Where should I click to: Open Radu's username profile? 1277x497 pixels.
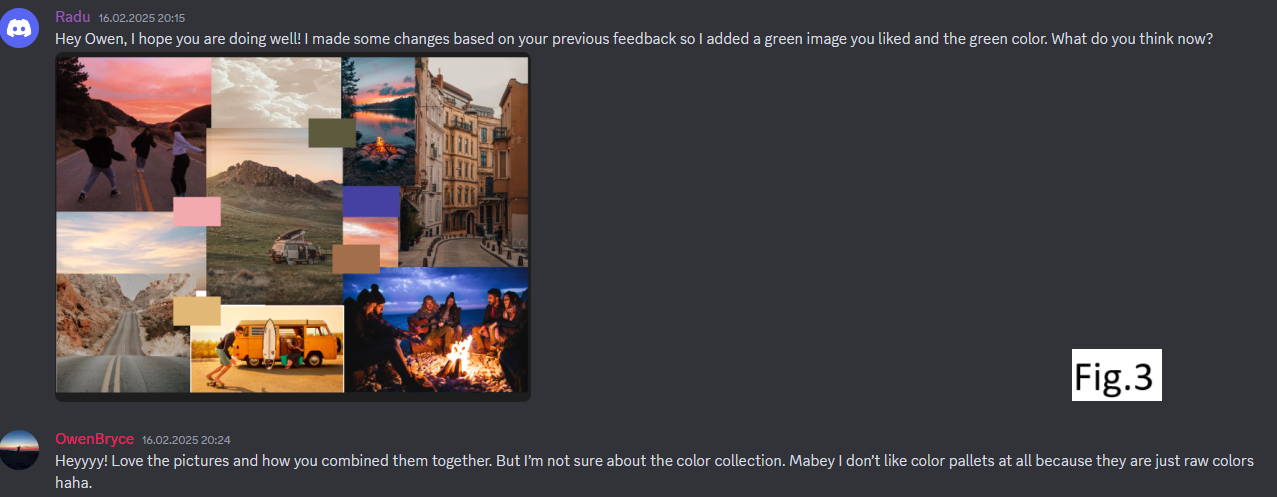[x=72, y=17]
